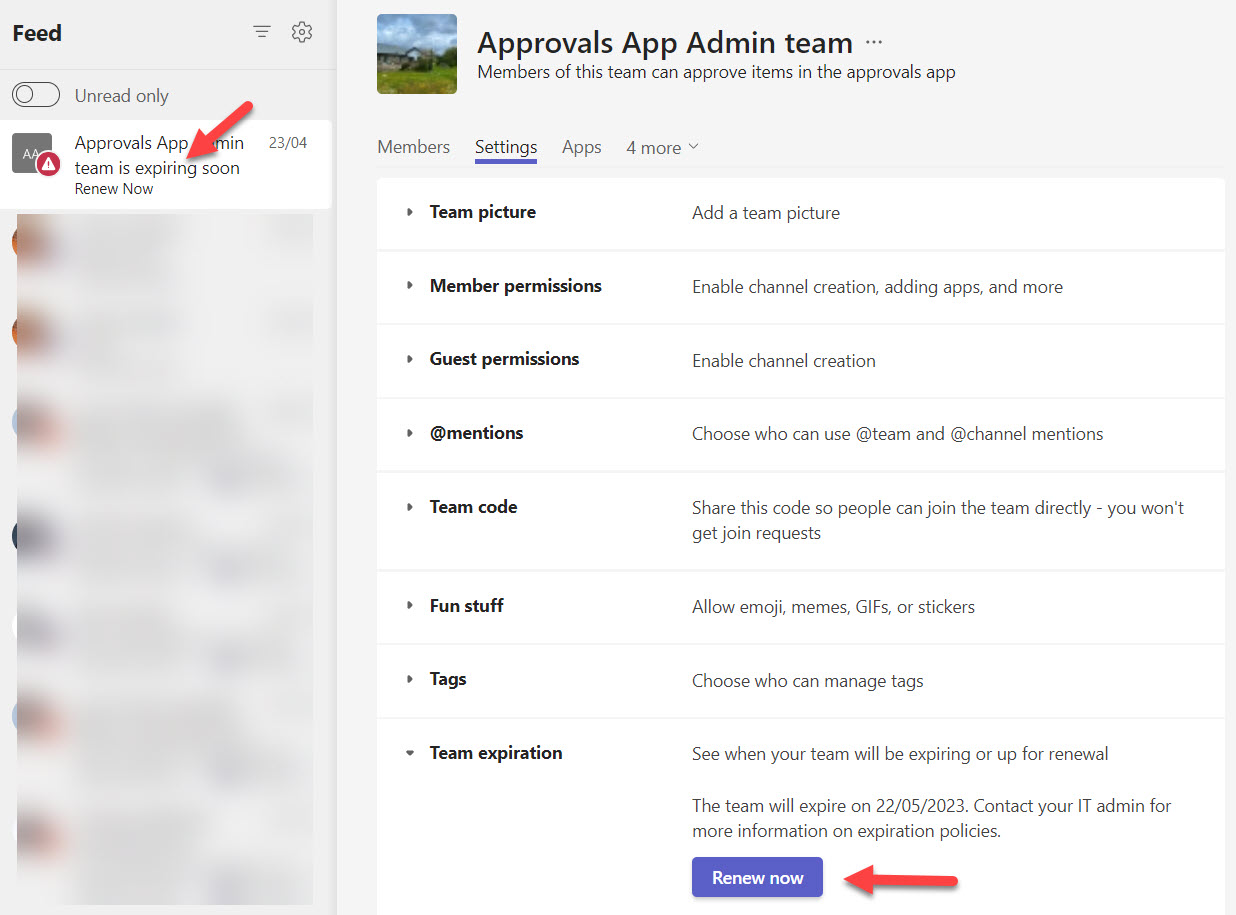Click the Approvals App Admin team heading

click(665, 43)
